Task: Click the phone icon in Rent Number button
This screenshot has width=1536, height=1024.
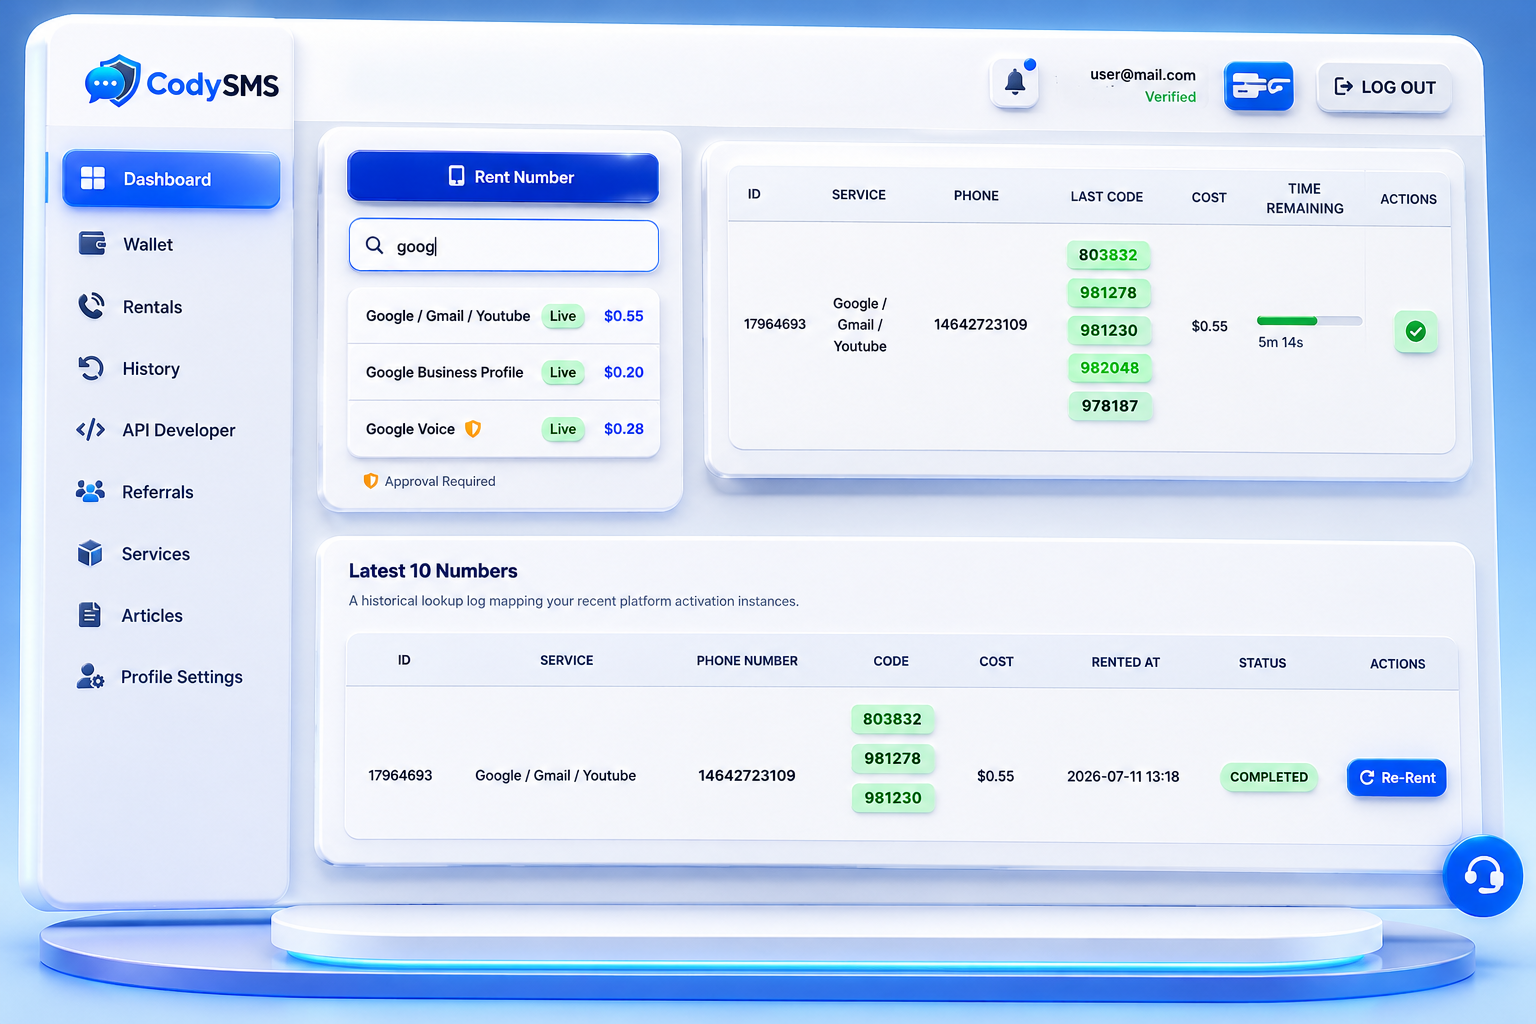Action: (x=456, y=176)
